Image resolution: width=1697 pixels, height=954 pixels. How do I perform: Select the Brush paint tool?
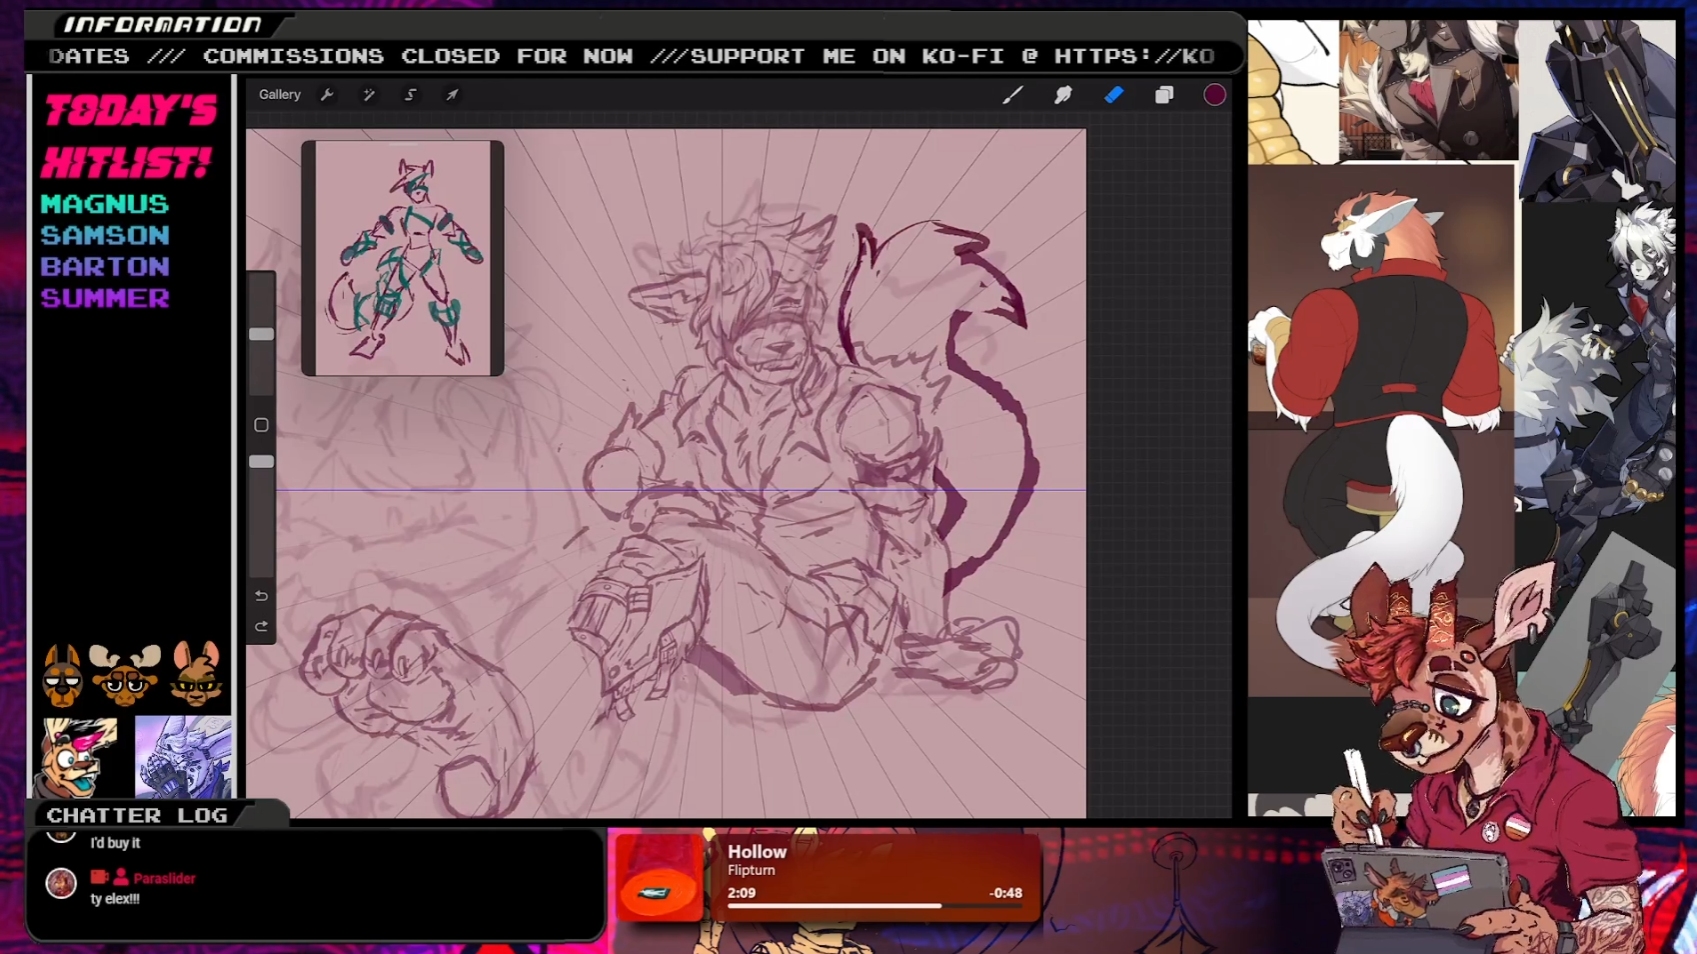click(x=1012, y=95)
